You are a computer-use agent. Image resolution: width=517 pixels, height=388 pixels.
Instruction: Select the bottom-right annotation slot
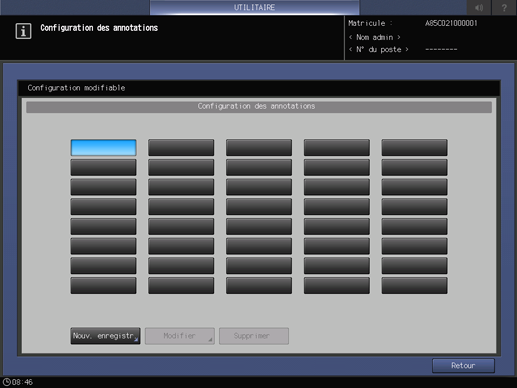point(414,286)
